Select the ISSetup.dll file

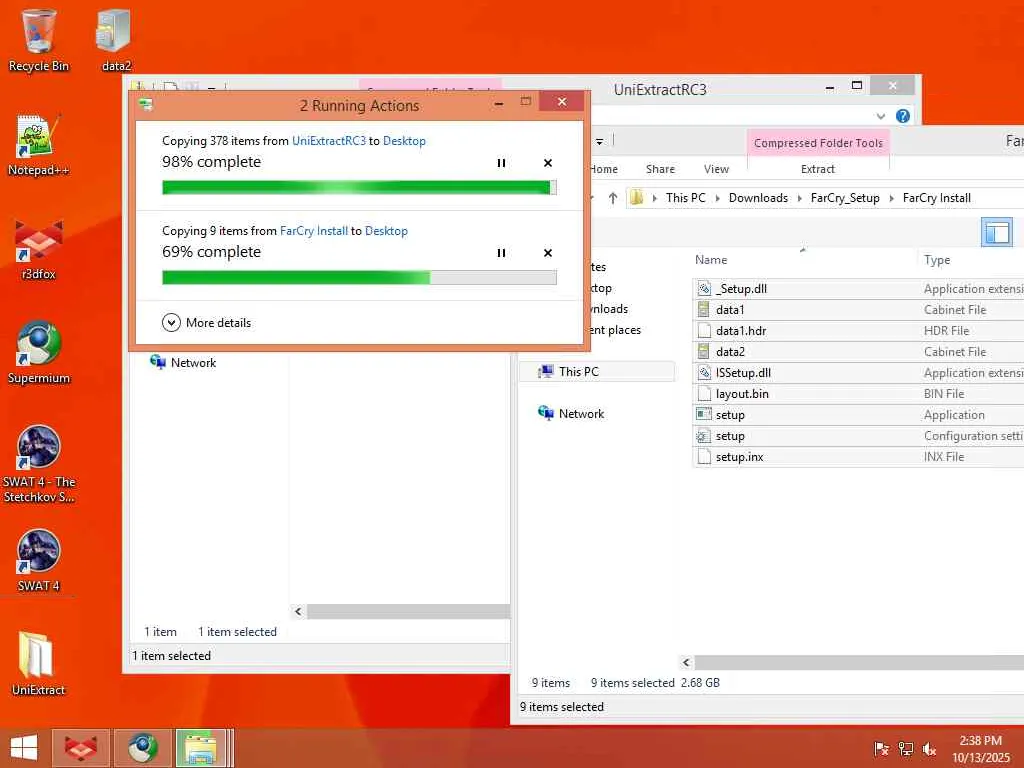[x=858, y=373]
